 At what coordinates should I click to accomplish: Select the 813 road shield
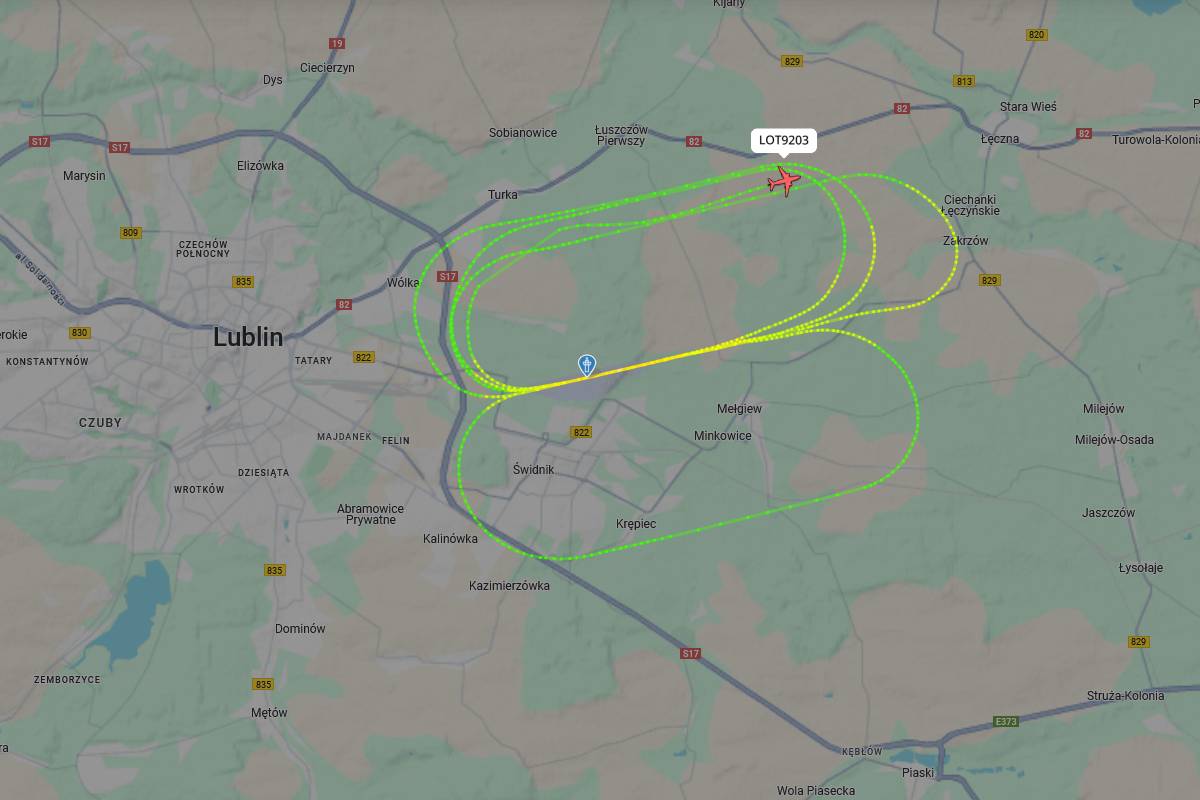[964, 81]
